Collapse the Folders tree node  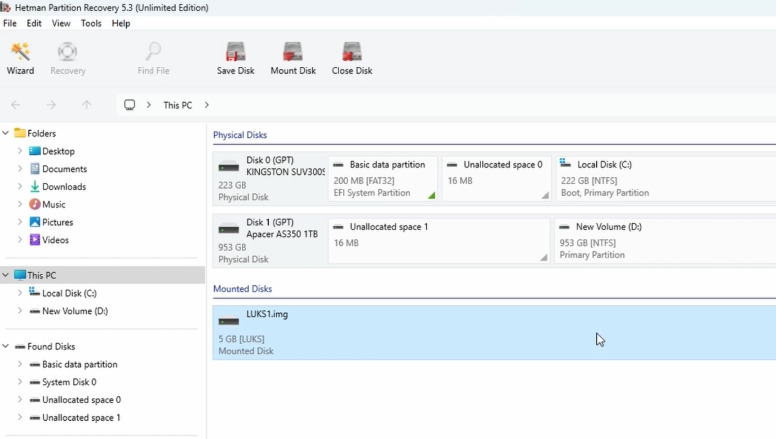(x=6, y=133)
